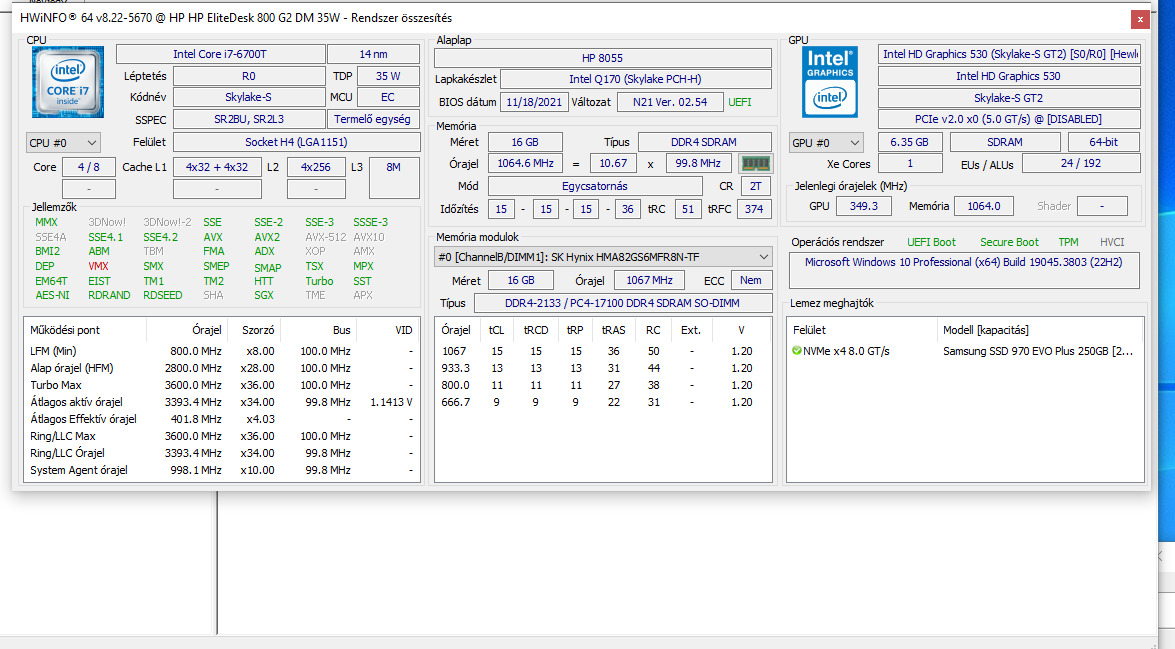Viewport: 1175px width, 649px height.
Task: Click the System Agent órajel row
Action: [222, 471]
